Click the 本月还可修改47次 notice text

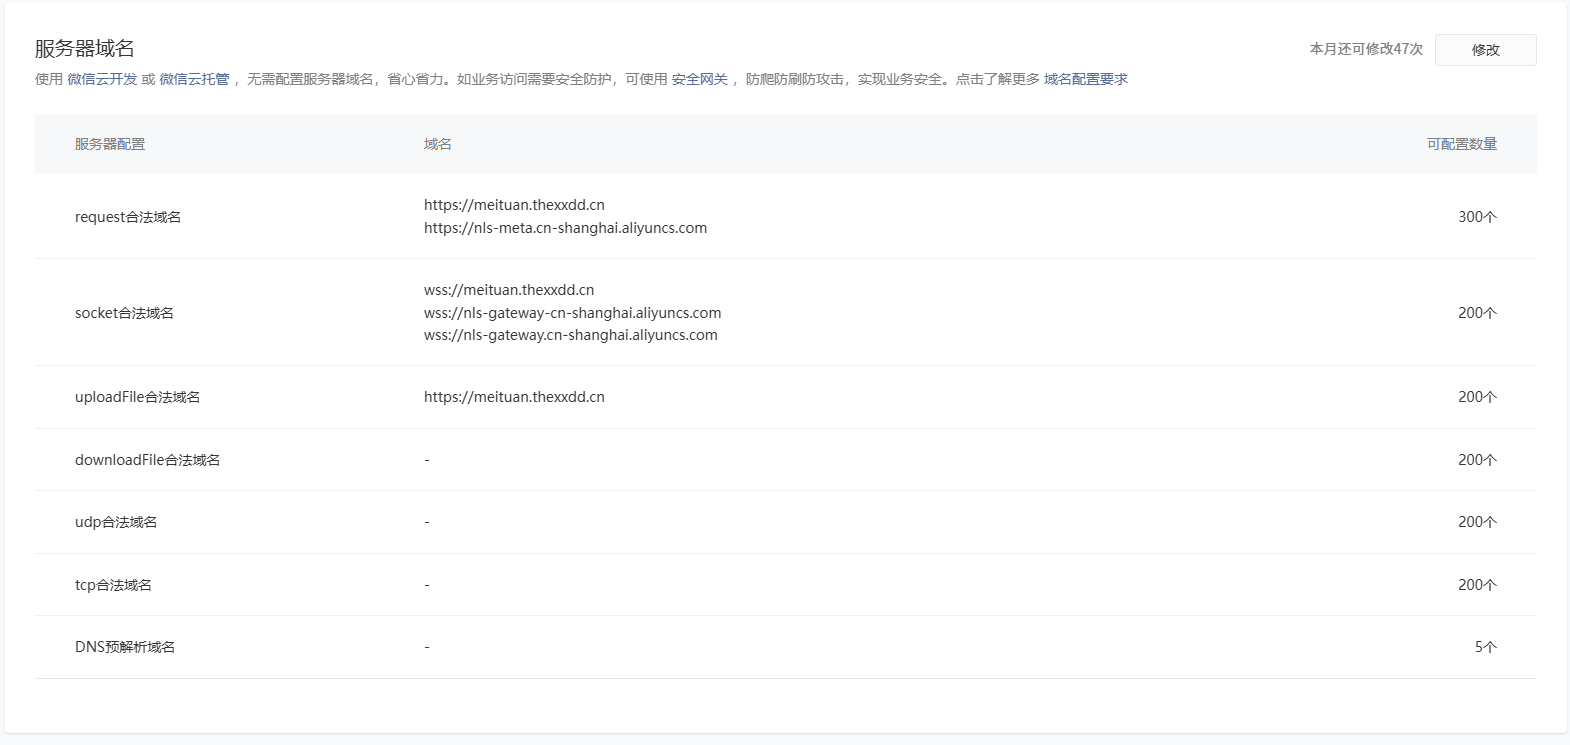pos(1366,49)
